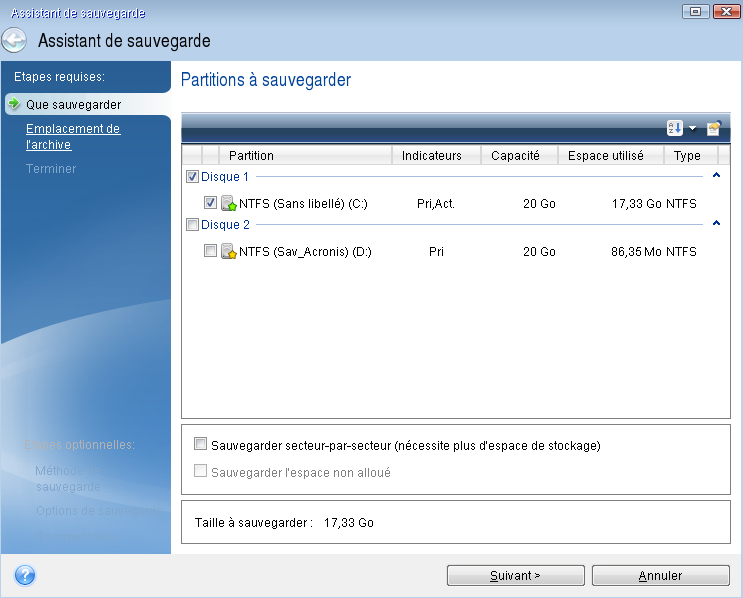Collapse the Disque 2 group chevron
Viewport: 743px width, 598px height.
(x=716, y=223)
